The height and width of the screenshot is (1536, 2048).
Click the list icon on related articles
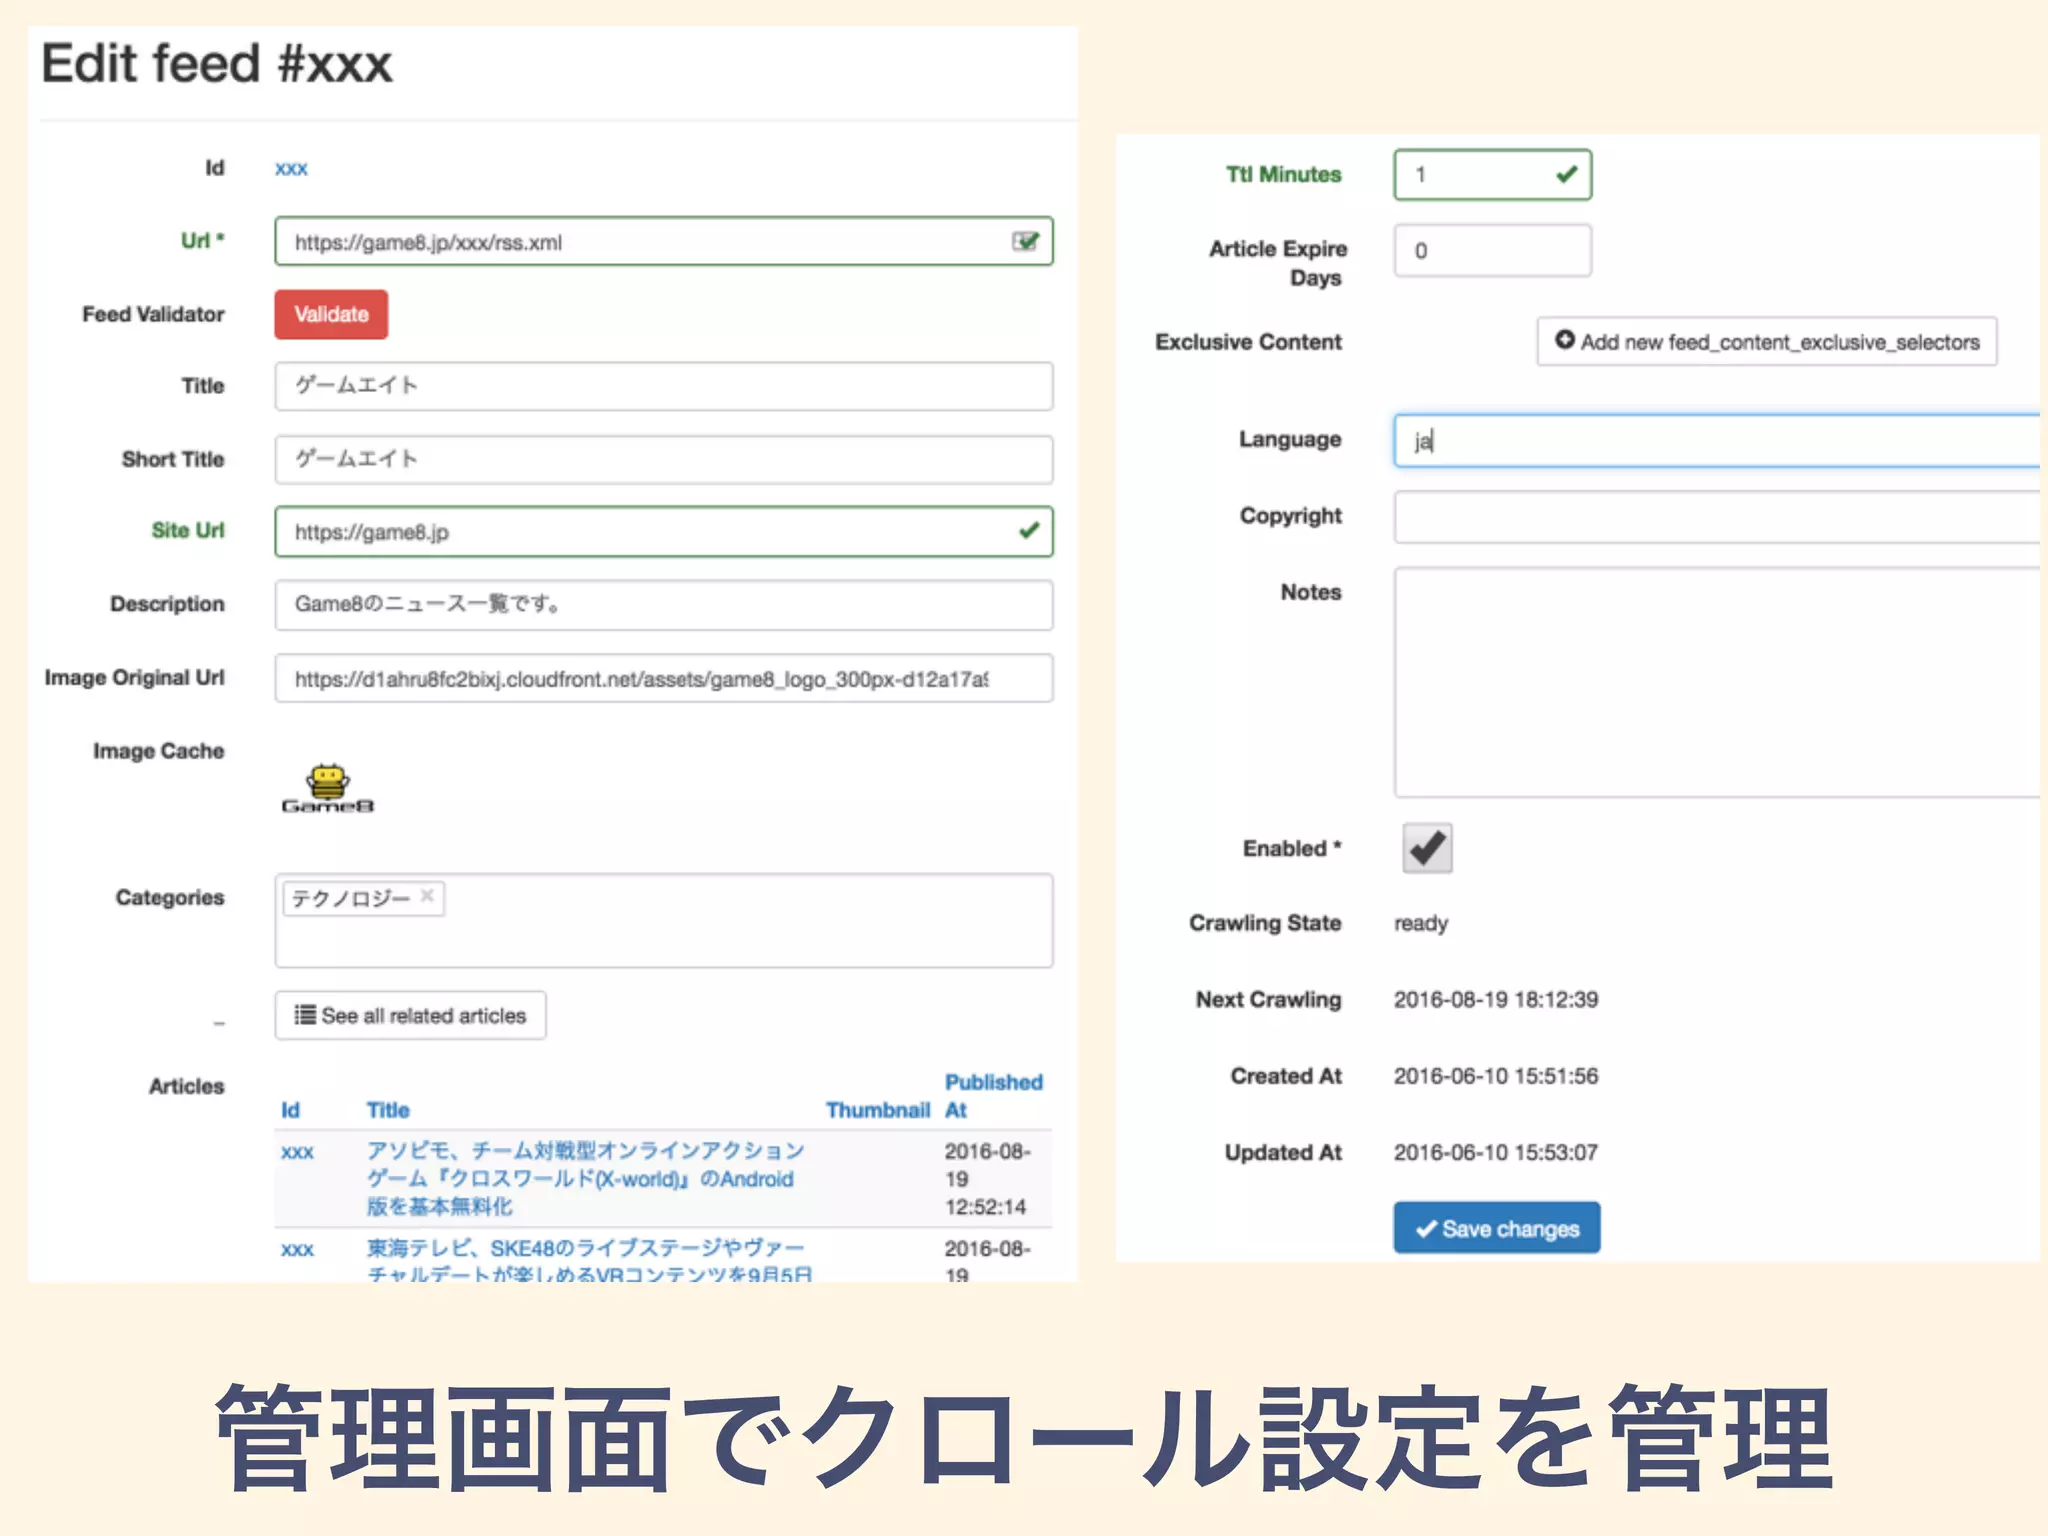click(x=305, y=1015)
